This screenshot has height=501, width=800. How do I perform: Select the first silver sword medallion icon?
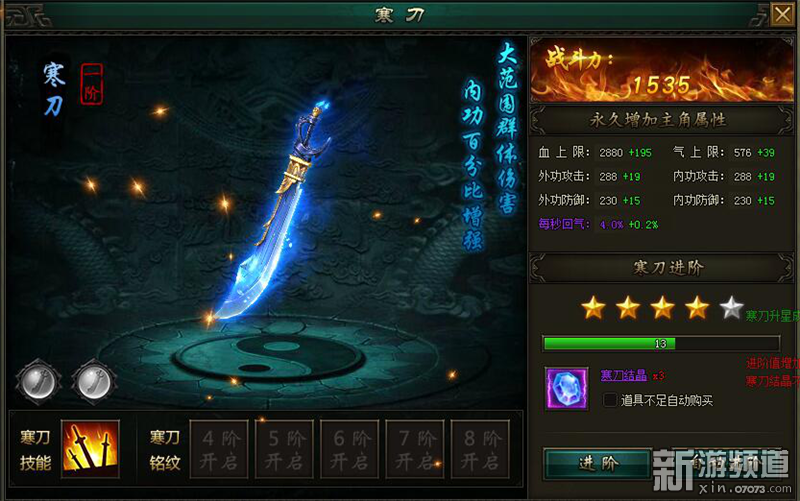[x=39, y=382]
